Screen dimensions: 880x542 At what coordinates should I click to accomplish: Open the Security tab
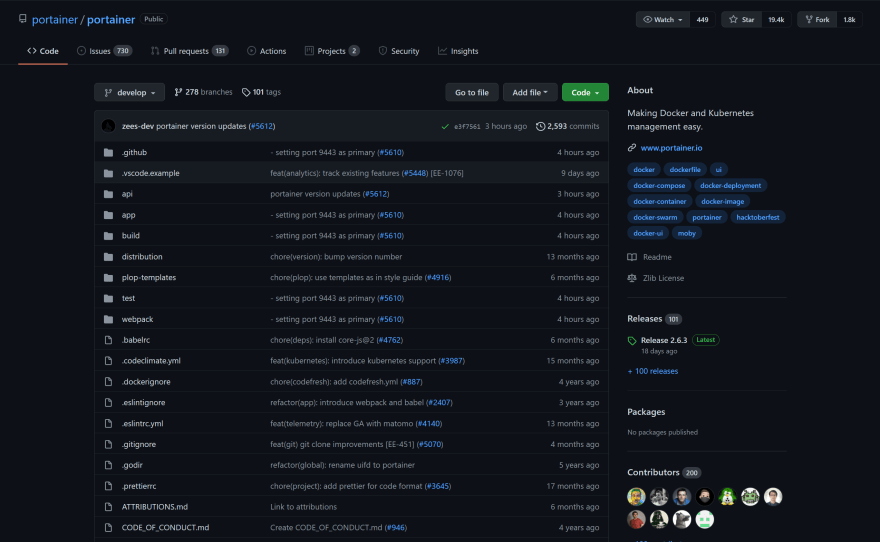(399, 51)
